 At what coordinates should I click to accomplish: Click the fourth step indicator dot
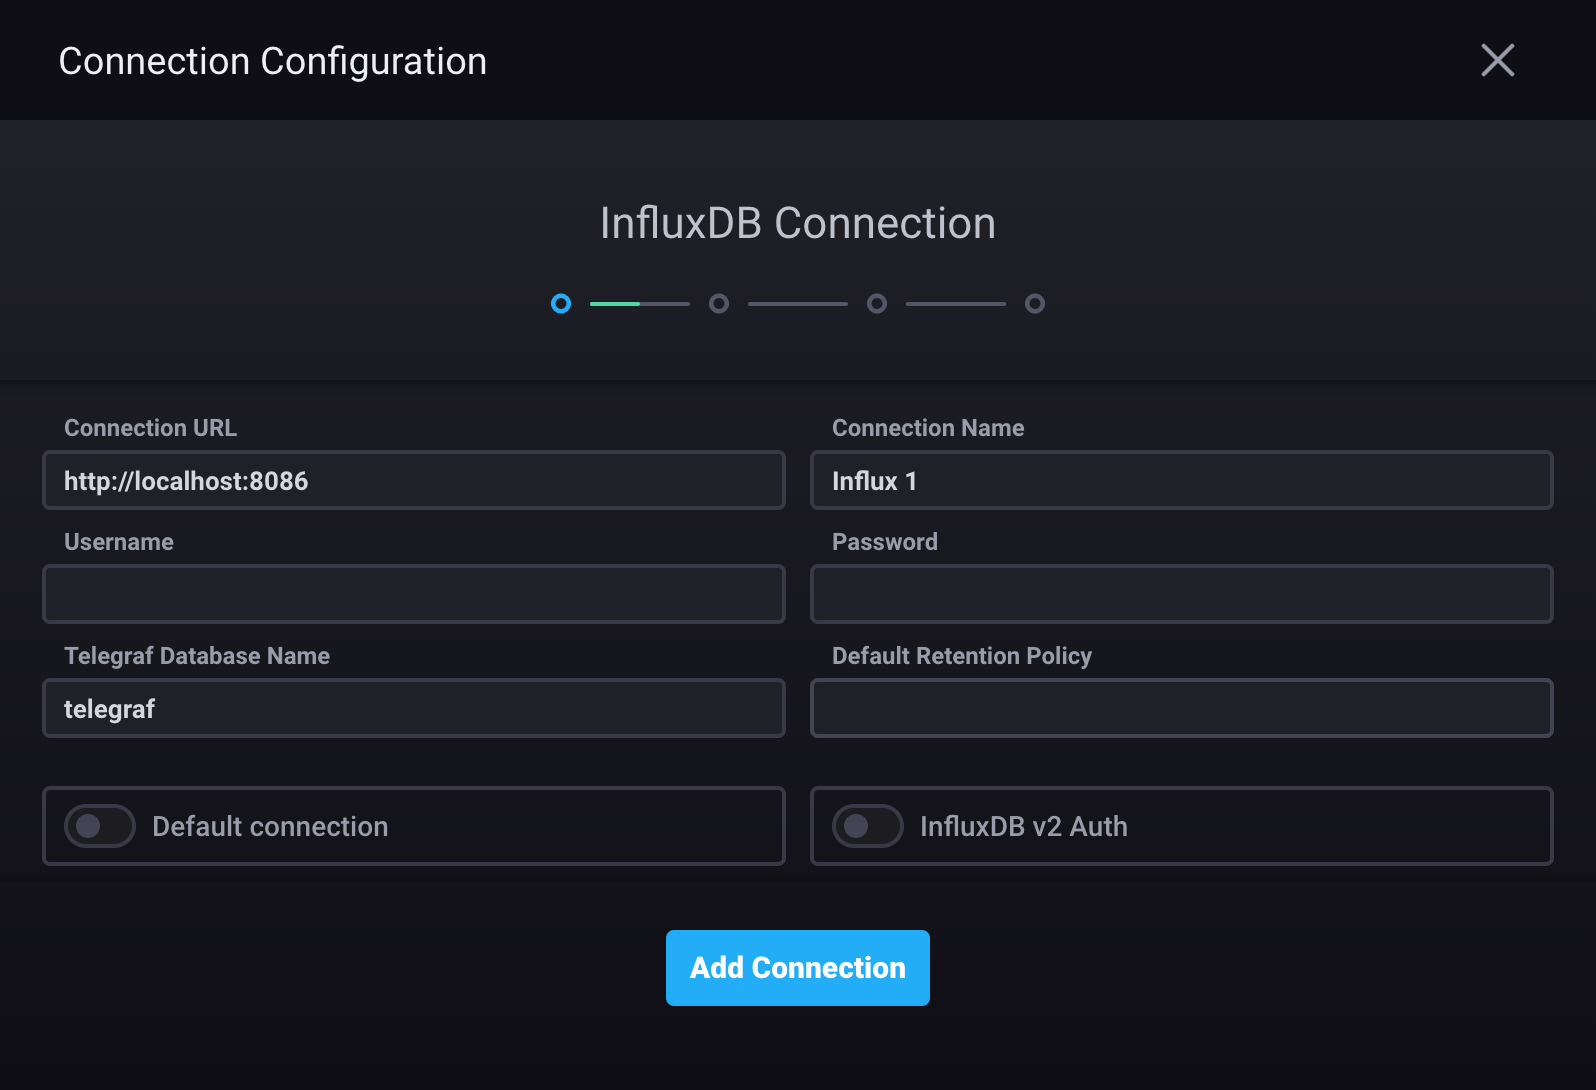1035,303
